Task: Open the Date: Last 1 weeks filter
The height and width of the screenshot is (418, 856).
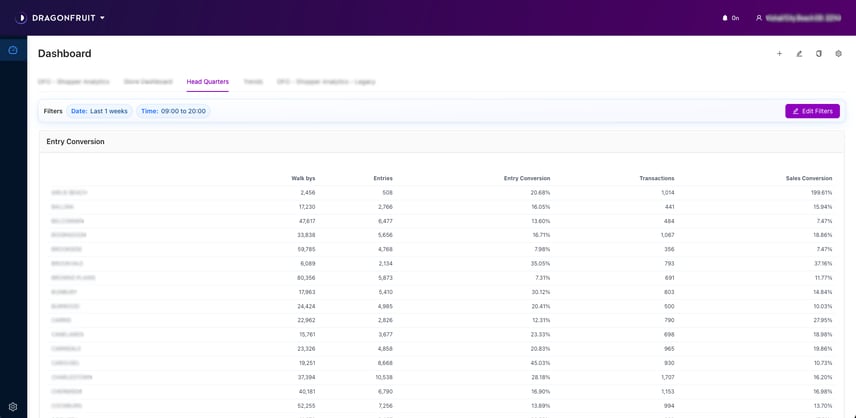Action: (99, 111)
